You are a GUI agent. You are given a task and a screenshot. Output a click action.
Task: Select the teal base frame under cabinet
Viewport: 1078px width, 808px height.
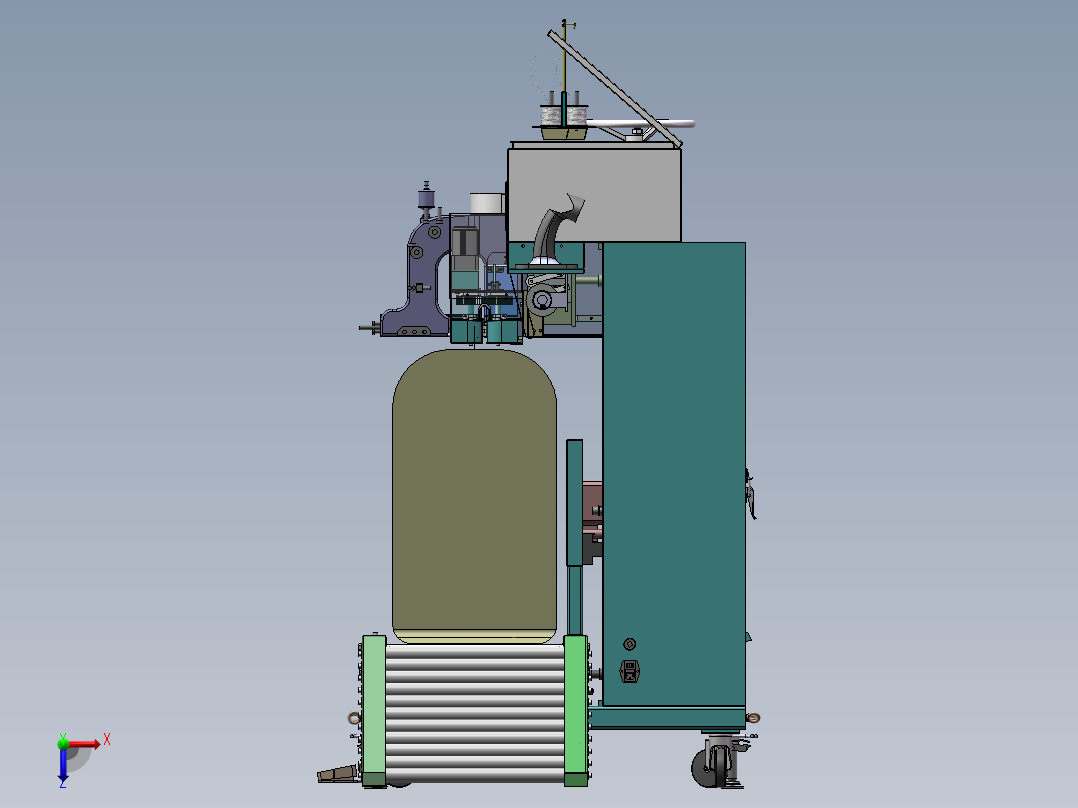pyautogui.click(x=667, y=718)
